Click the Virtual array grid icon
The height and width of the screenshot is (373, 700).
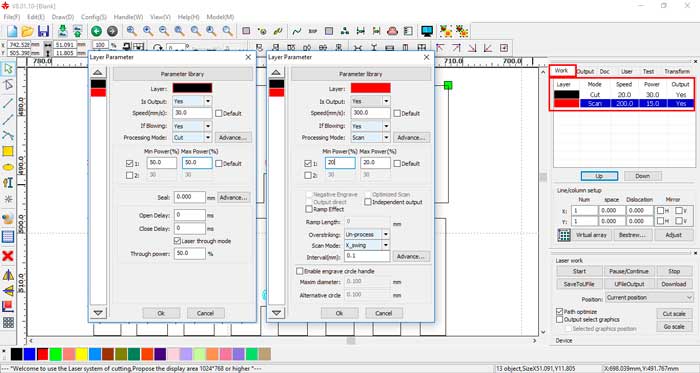click(564, 235)
